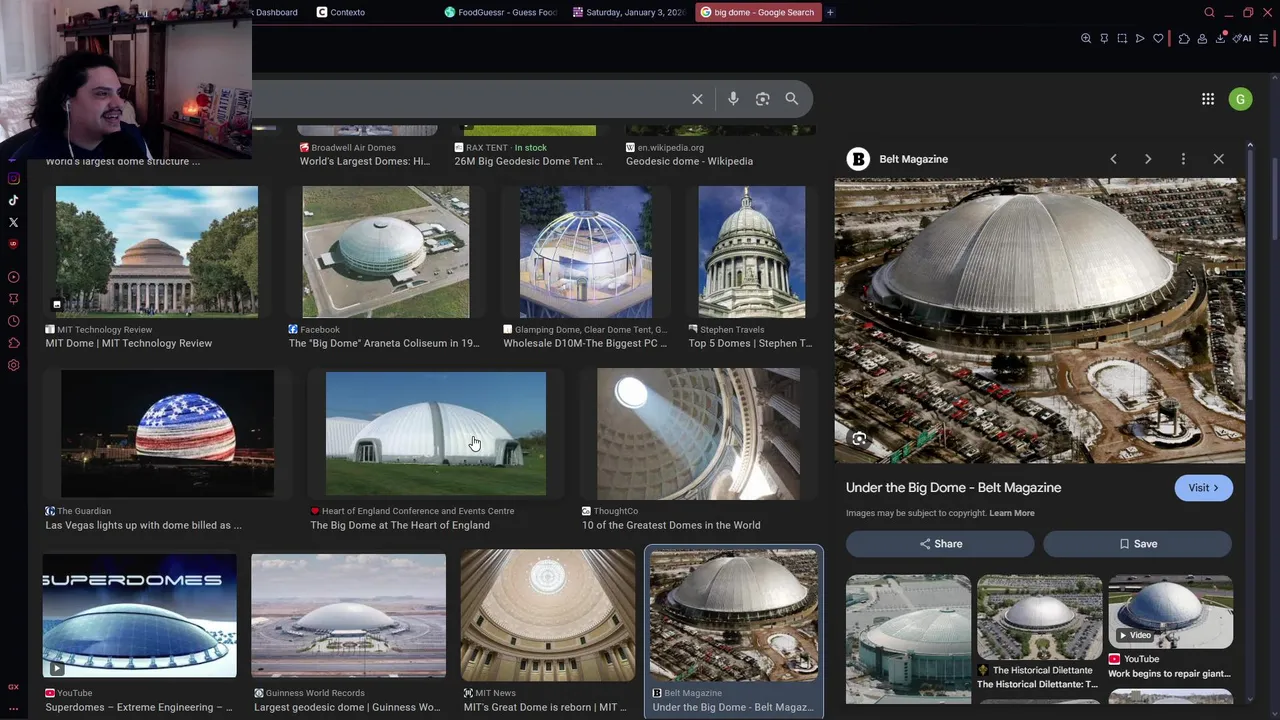Bookmark this page with the heart icon
1280x720 pixels.
(1158, 39)
